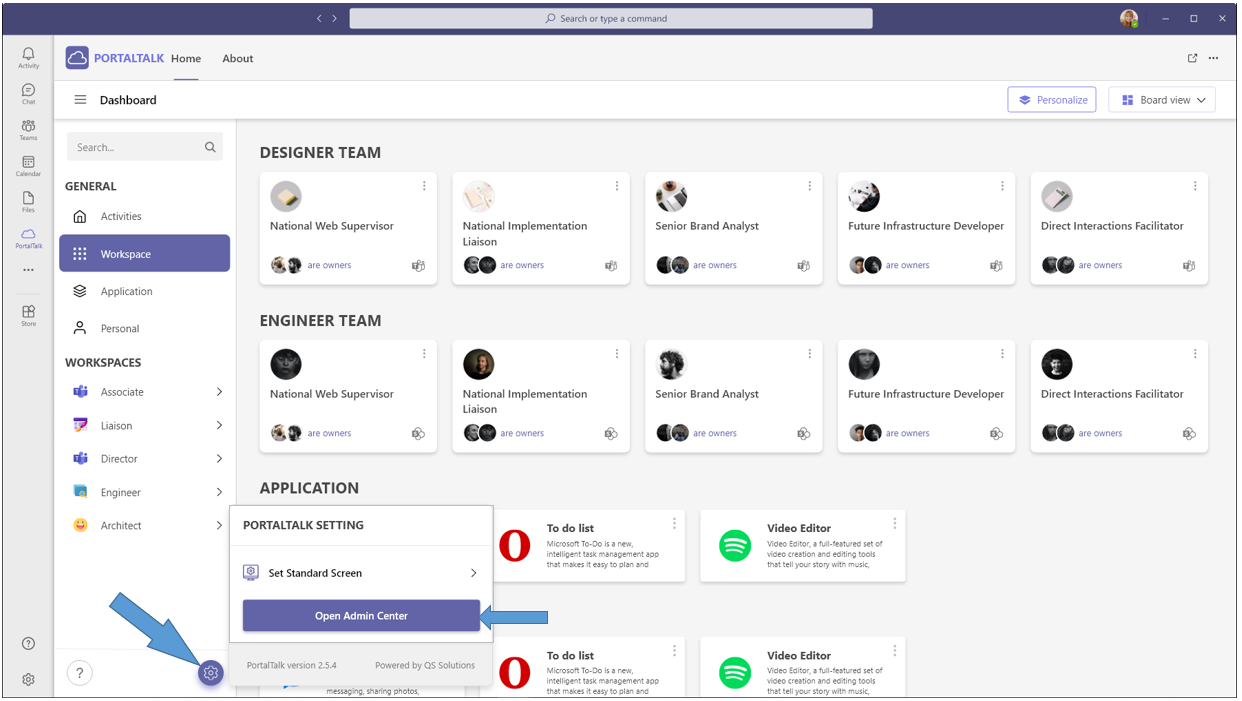The width and height of the screenshot is (1242, 701).
Task: Click the pop-out app icon at top right
Action: pos(1192,58)
